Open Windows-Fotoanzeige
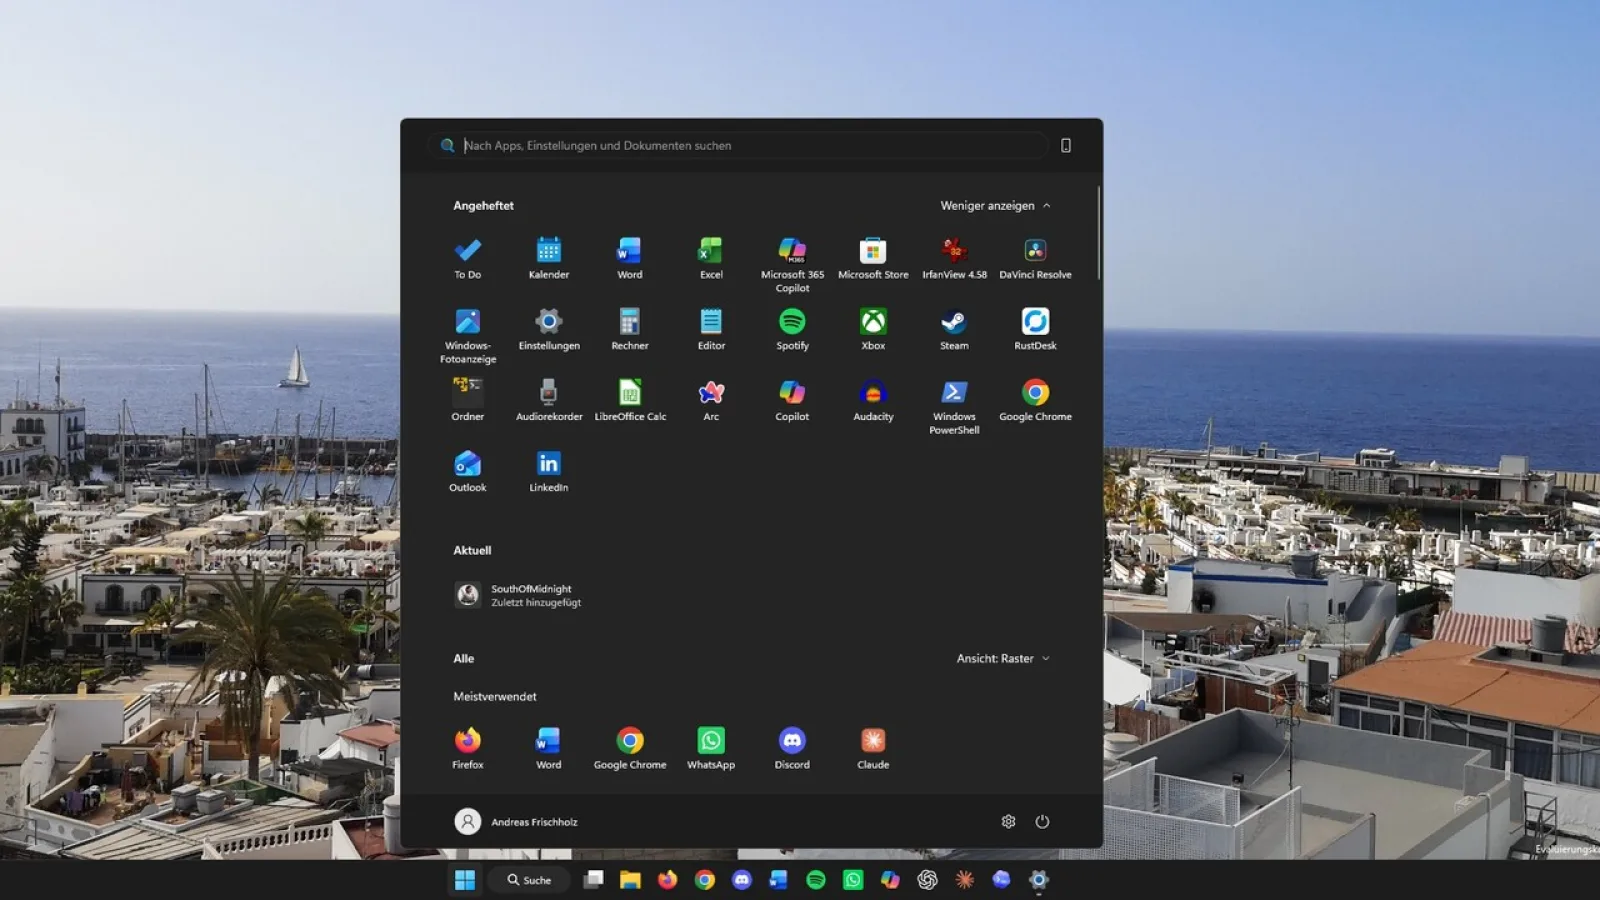 (468, 336)
